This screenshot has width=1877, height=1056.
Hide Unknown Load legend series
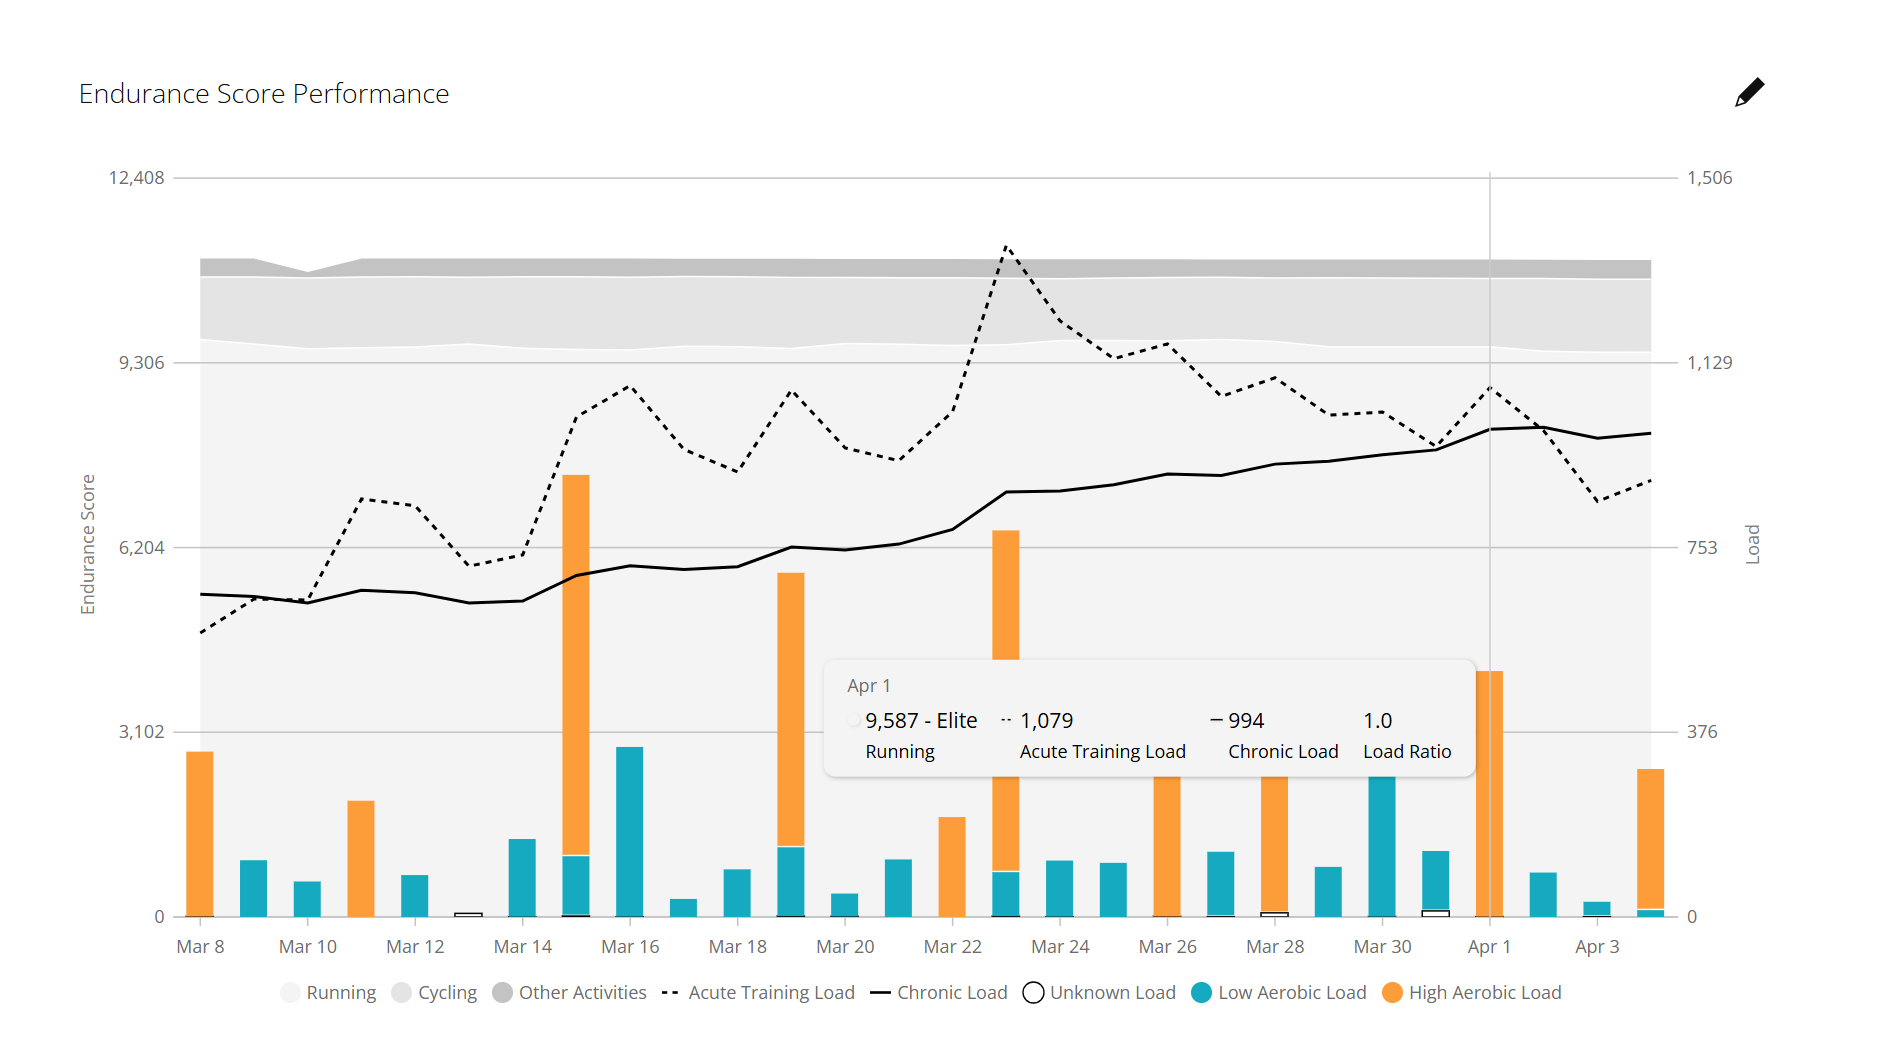pos(1100,992)
